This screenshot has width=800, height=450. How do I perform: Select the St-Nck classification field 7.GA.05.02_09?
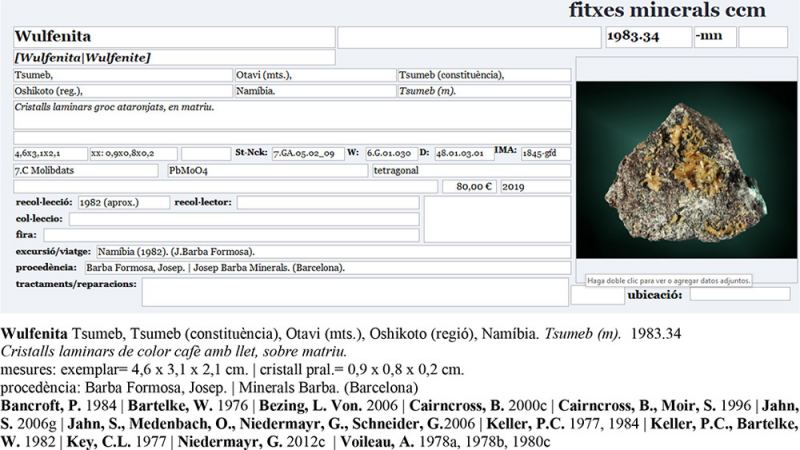(308, 153)
